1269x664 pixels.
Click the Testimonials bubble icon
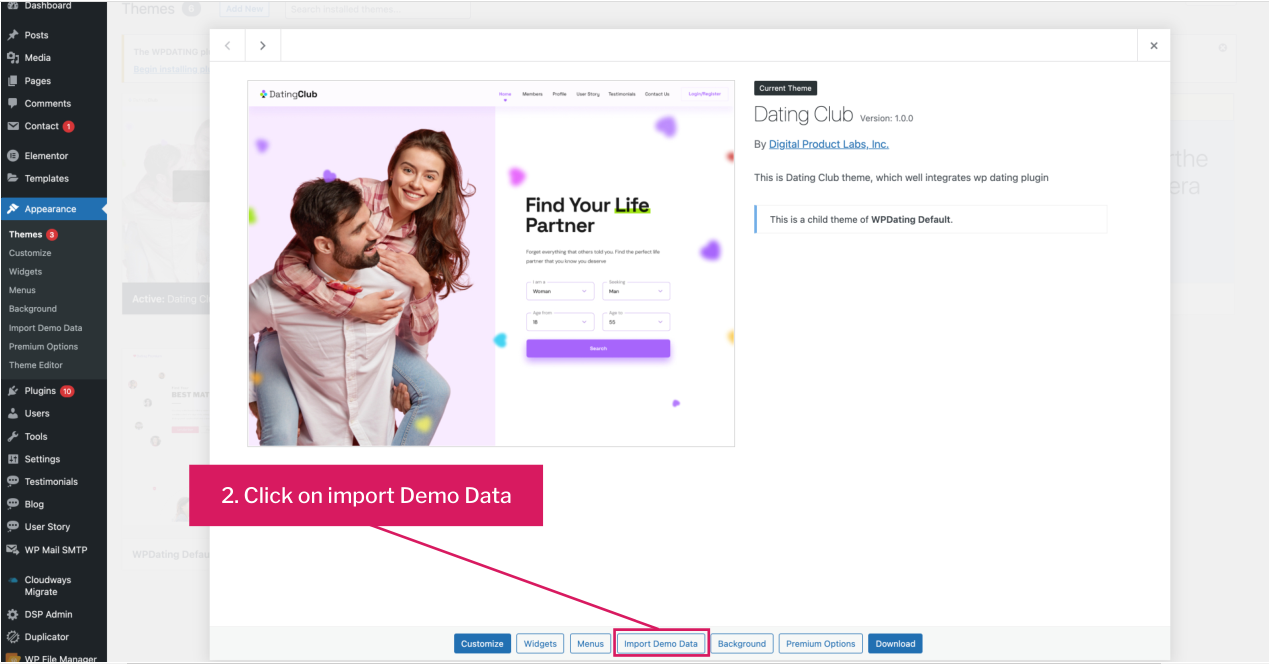13,481
